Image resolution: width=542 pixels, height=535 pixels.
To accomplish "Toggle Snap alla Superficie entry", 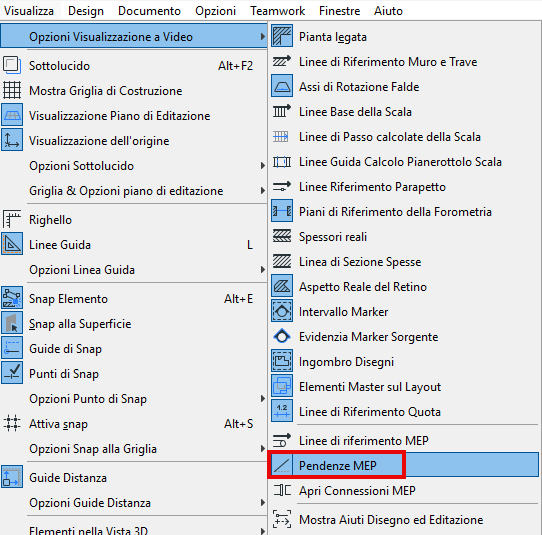I will (x=134, y=323).
